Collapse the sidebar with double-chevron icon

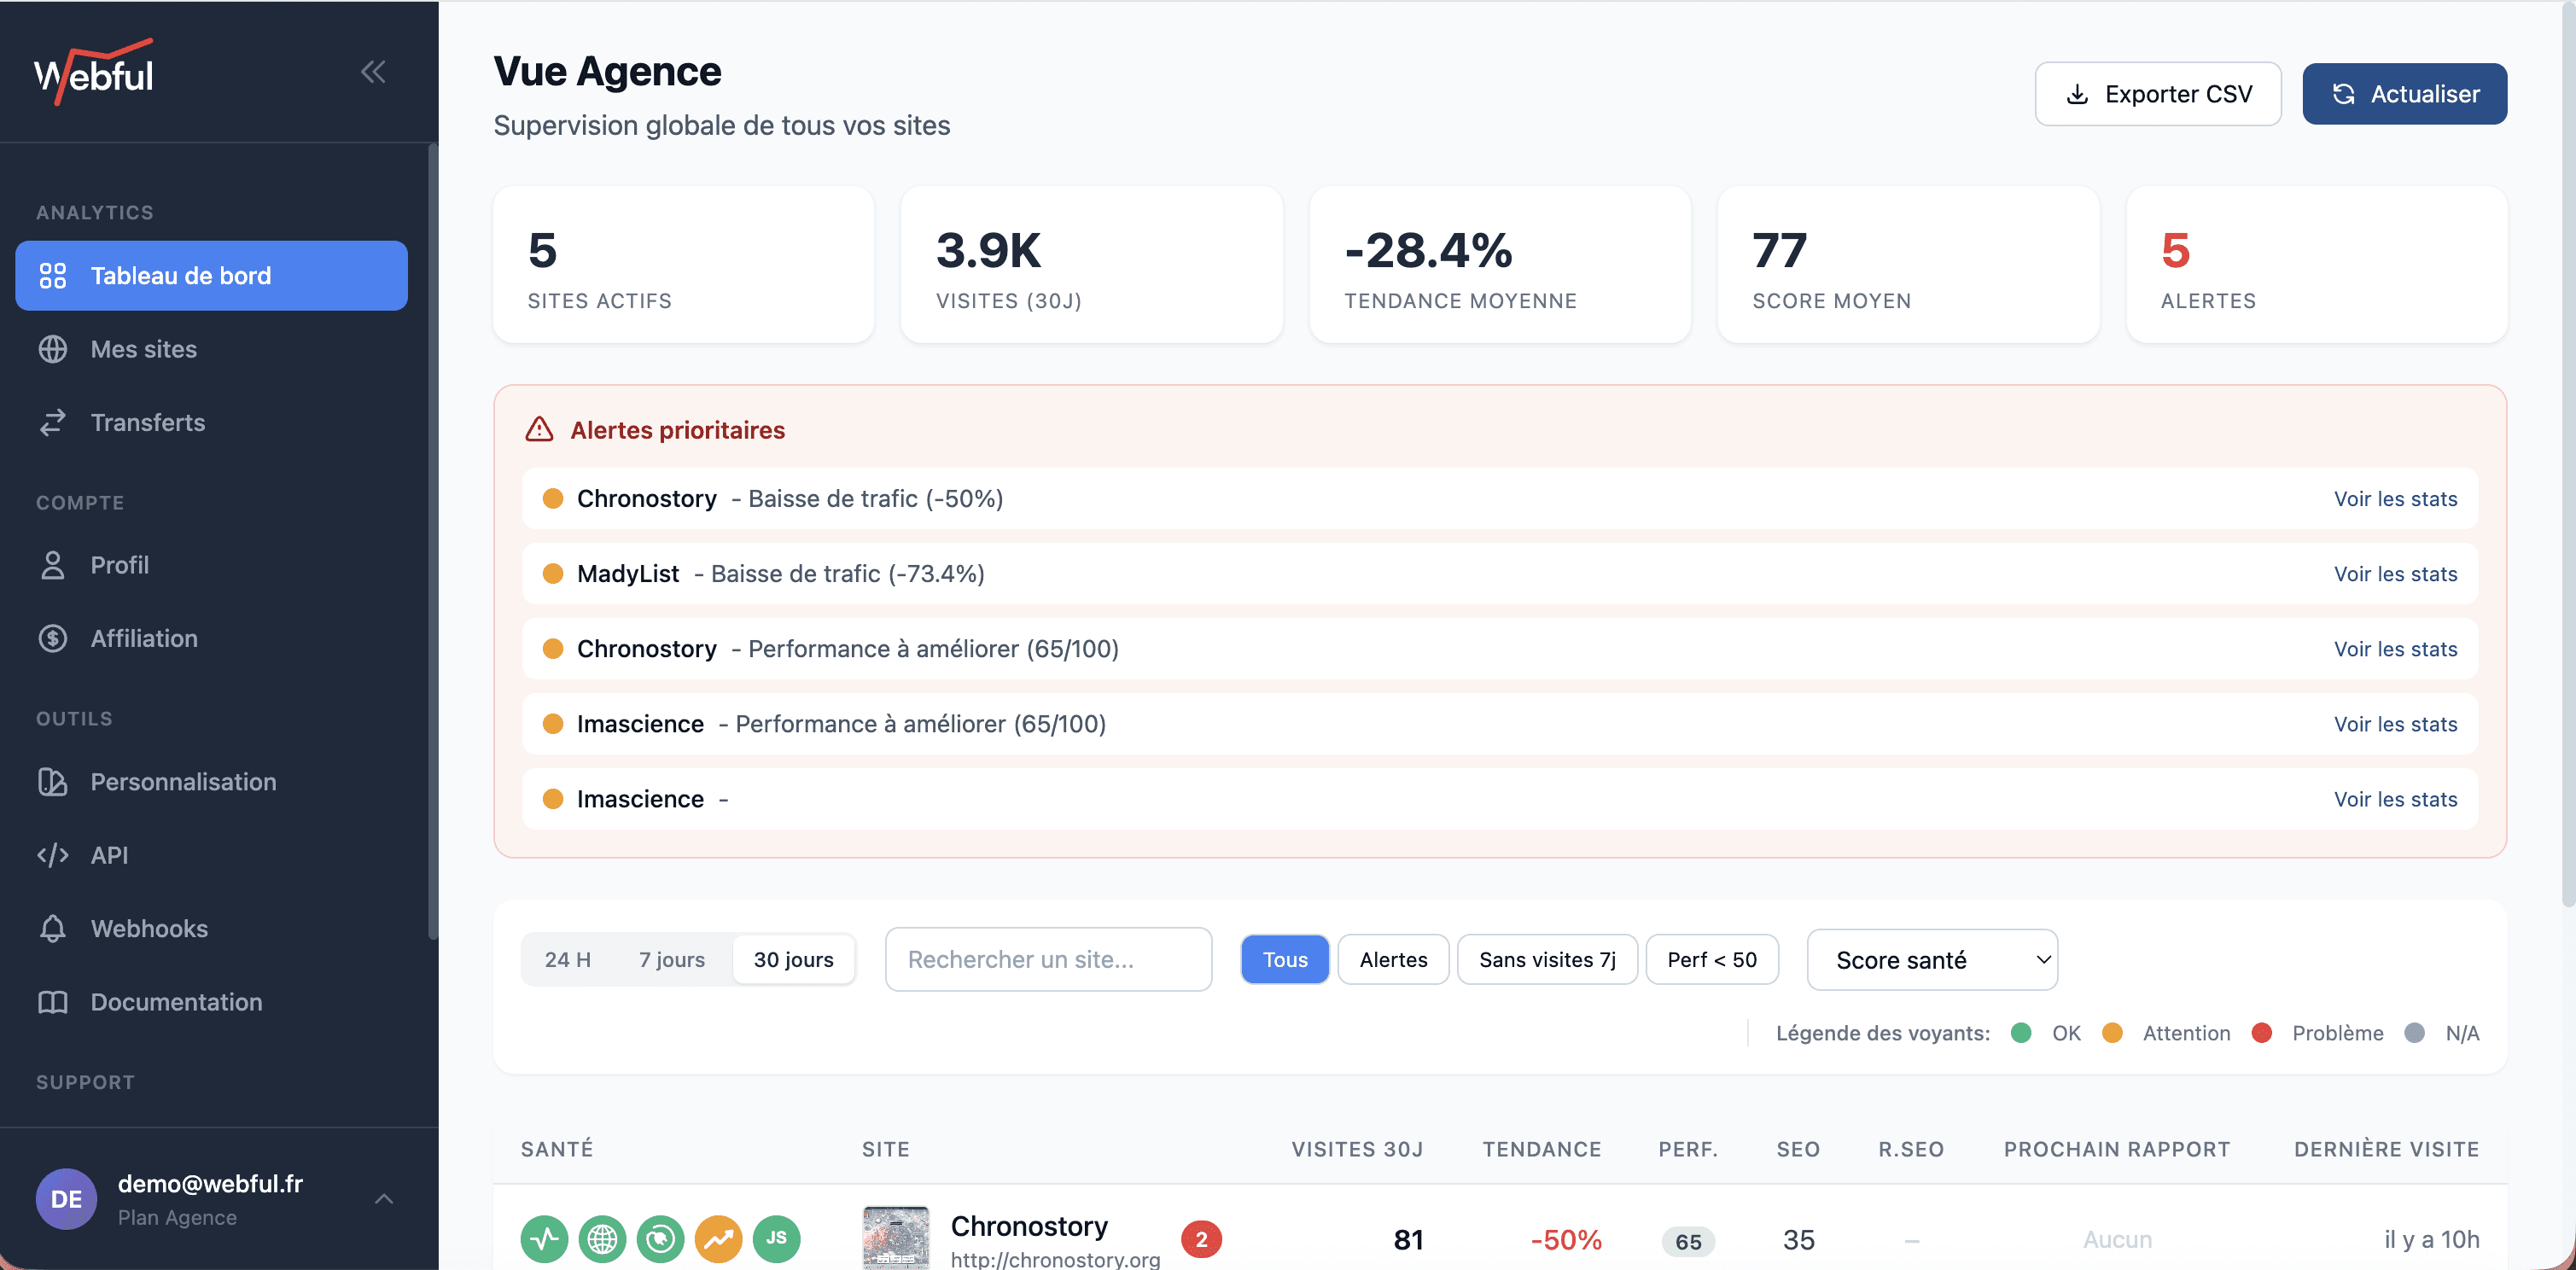373,72
